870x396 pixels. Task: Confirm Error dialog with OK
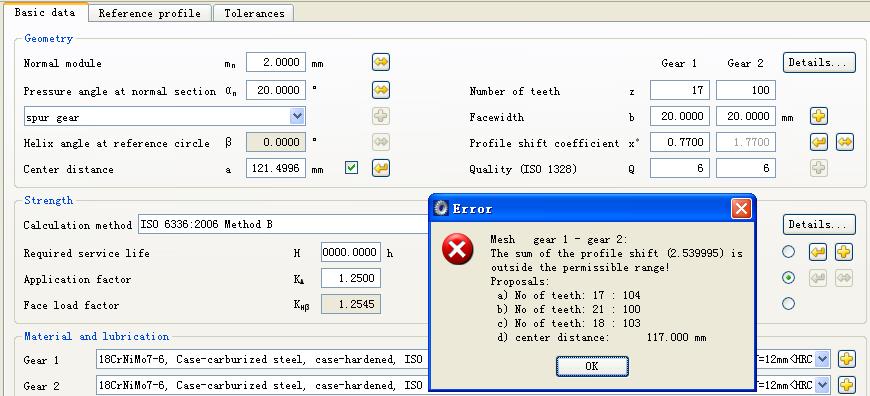[592, 366]
